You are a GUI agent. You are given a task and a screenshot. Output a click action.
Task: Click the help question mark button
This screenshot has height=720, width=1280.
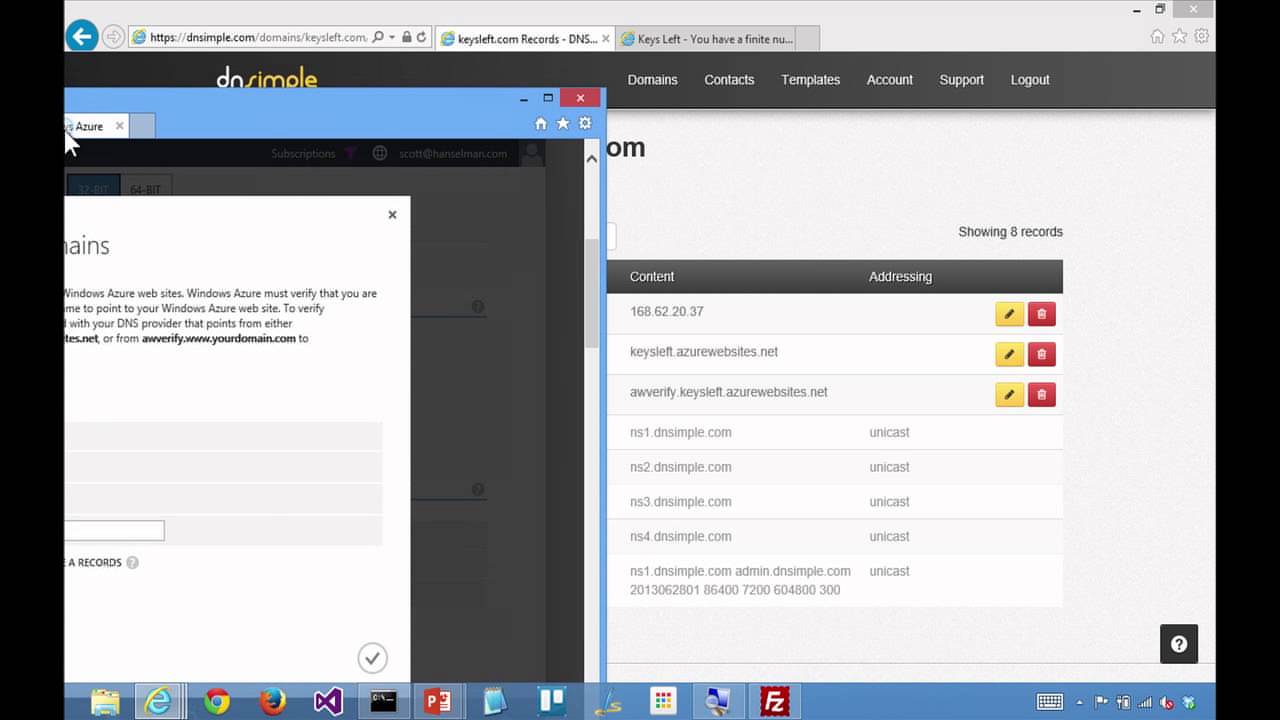pyautogui.click(x=1179, y=644)
